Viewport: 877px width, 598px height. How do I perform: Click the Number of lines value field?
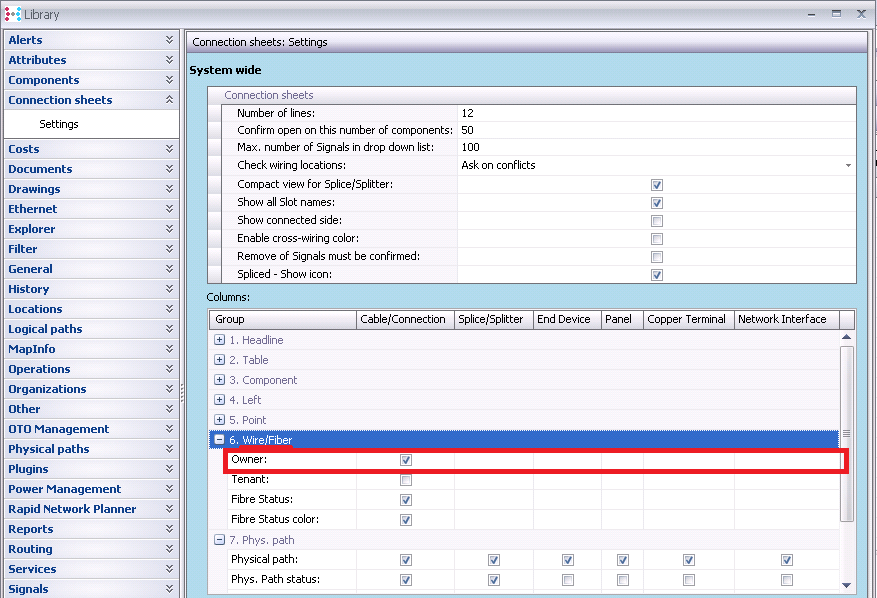(x=657, y=113)
